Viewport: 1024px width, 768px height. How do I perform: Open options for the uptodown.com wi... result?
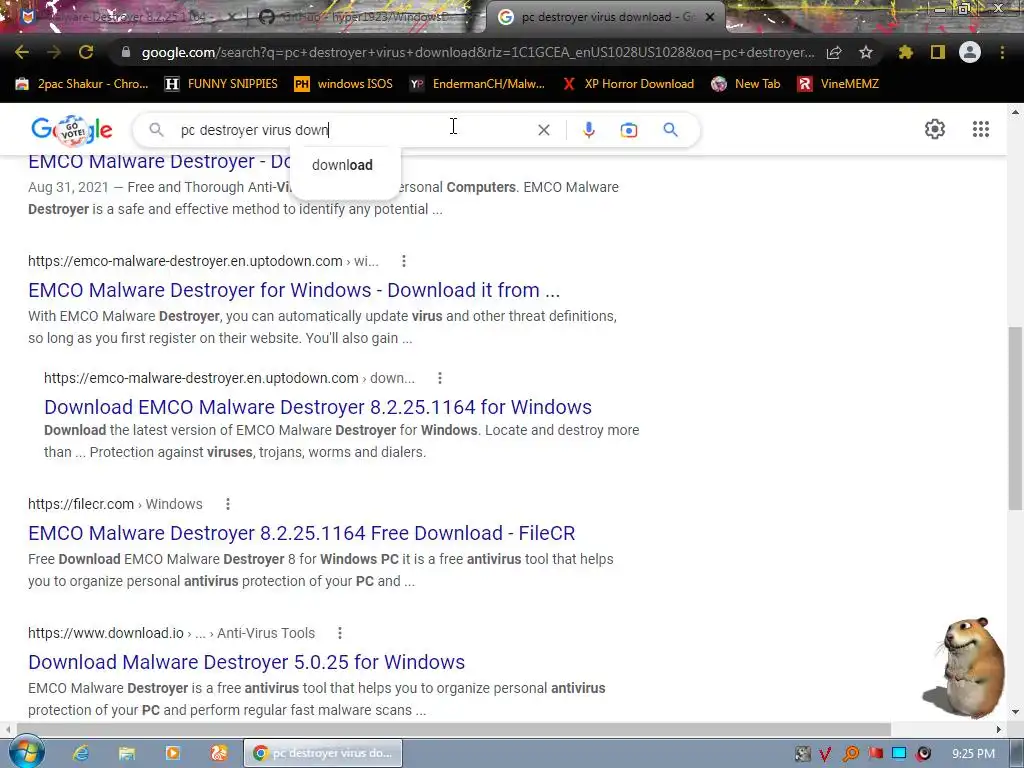coord(404,261)
